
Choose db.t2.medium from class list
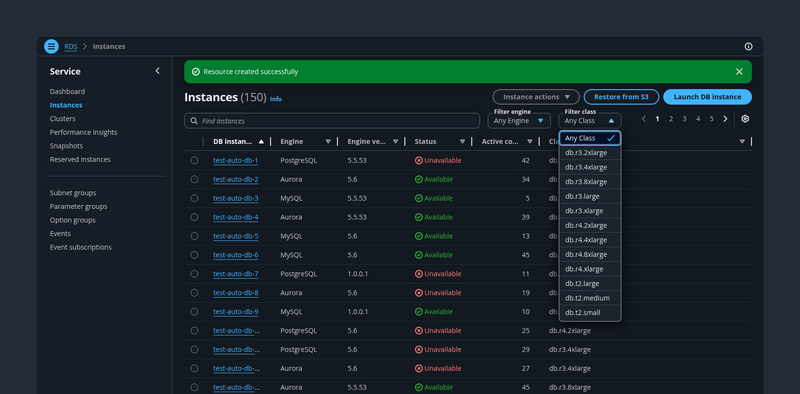pos(590,298)
